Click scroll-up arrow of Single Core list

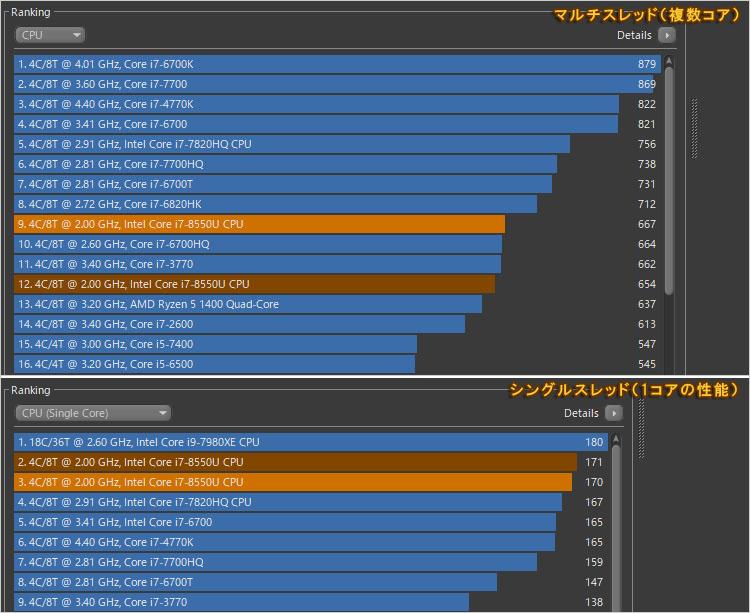click(x=616, y=439)
